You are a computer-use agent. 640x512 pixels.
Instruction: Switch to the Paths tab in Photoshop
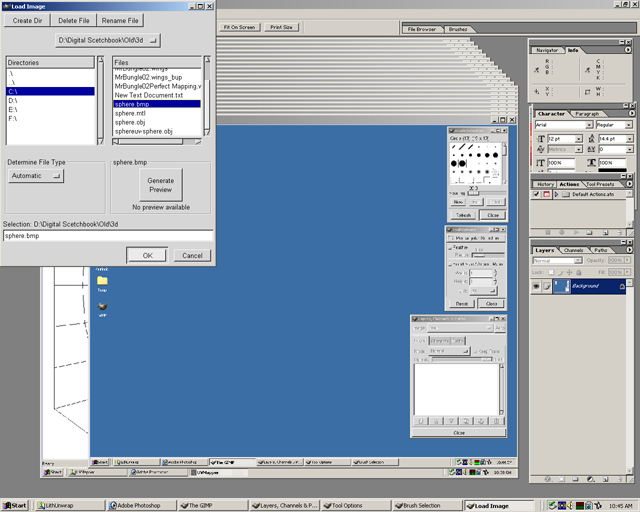(600, 250)
